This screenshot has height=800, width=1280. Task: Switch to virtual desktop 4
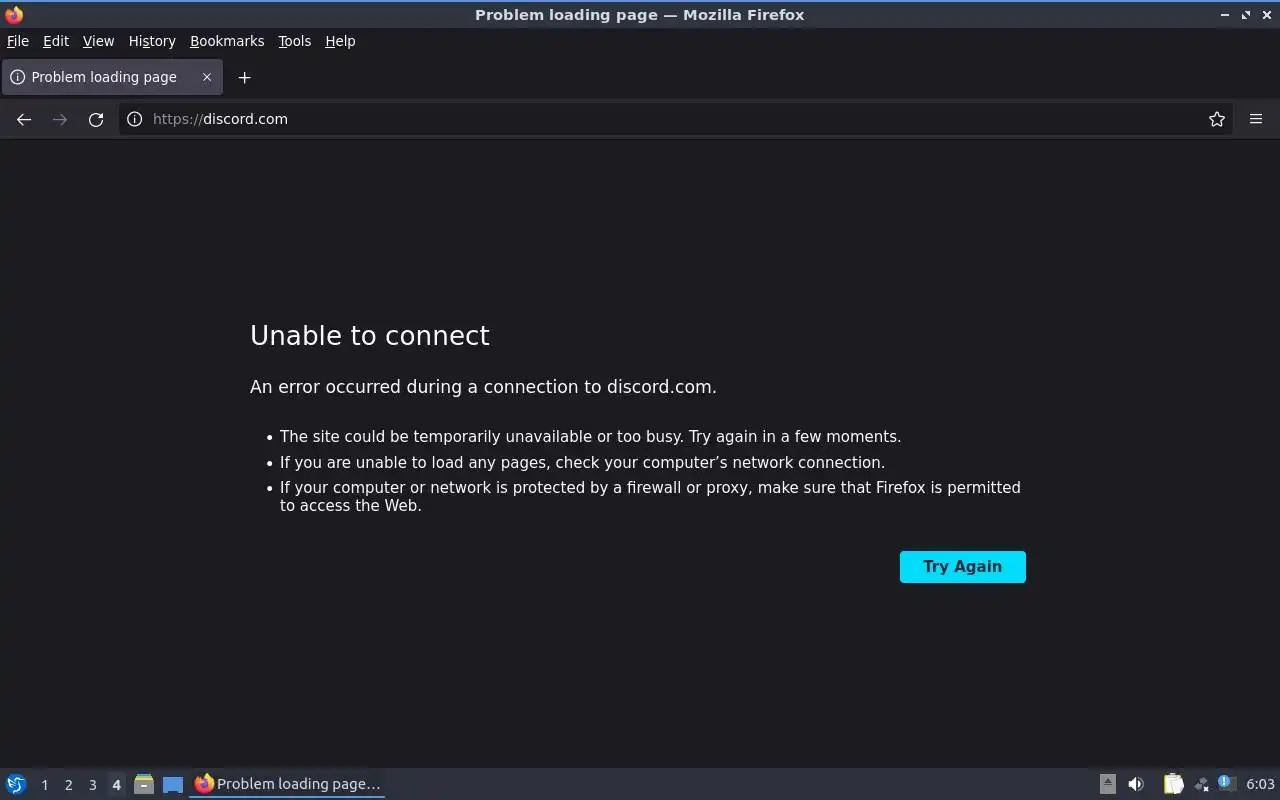116,785
